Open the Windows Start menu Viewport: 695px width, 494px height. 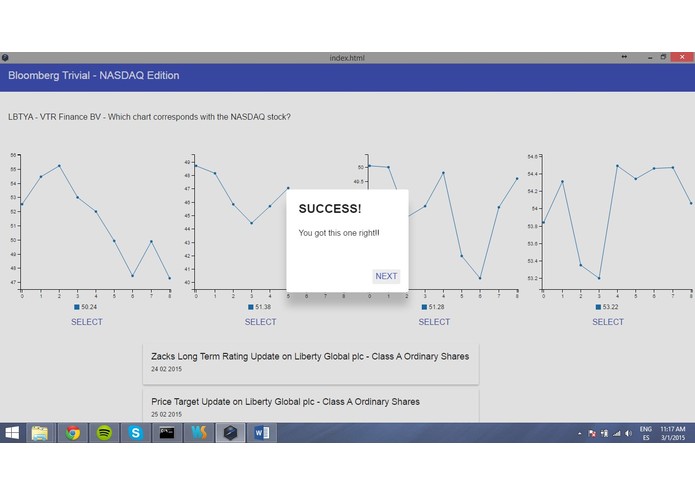12,433
